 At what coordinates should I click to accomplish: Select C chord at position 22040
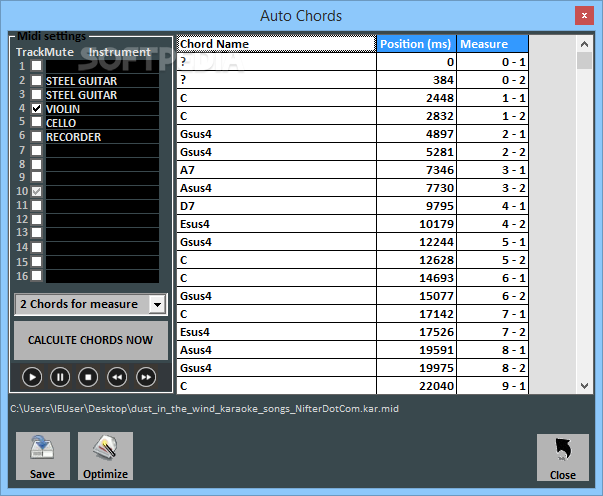[276, 386]
